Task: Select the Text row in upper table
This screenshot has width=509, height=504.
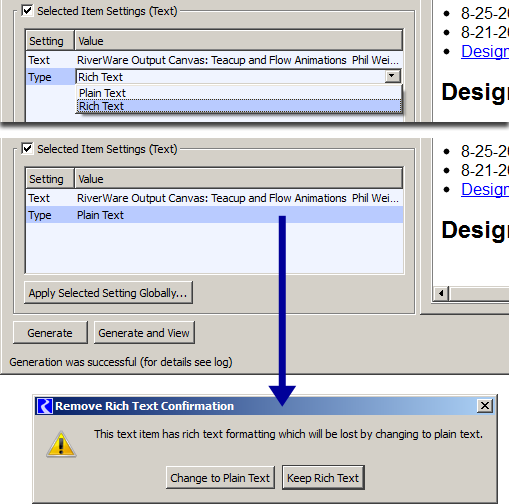Action: [x=214, y=60]
